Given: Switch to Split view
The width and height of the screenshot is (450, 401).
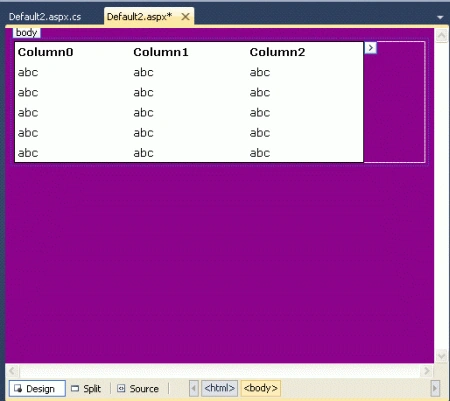Looking at the screenshot, I should [86, 389].
